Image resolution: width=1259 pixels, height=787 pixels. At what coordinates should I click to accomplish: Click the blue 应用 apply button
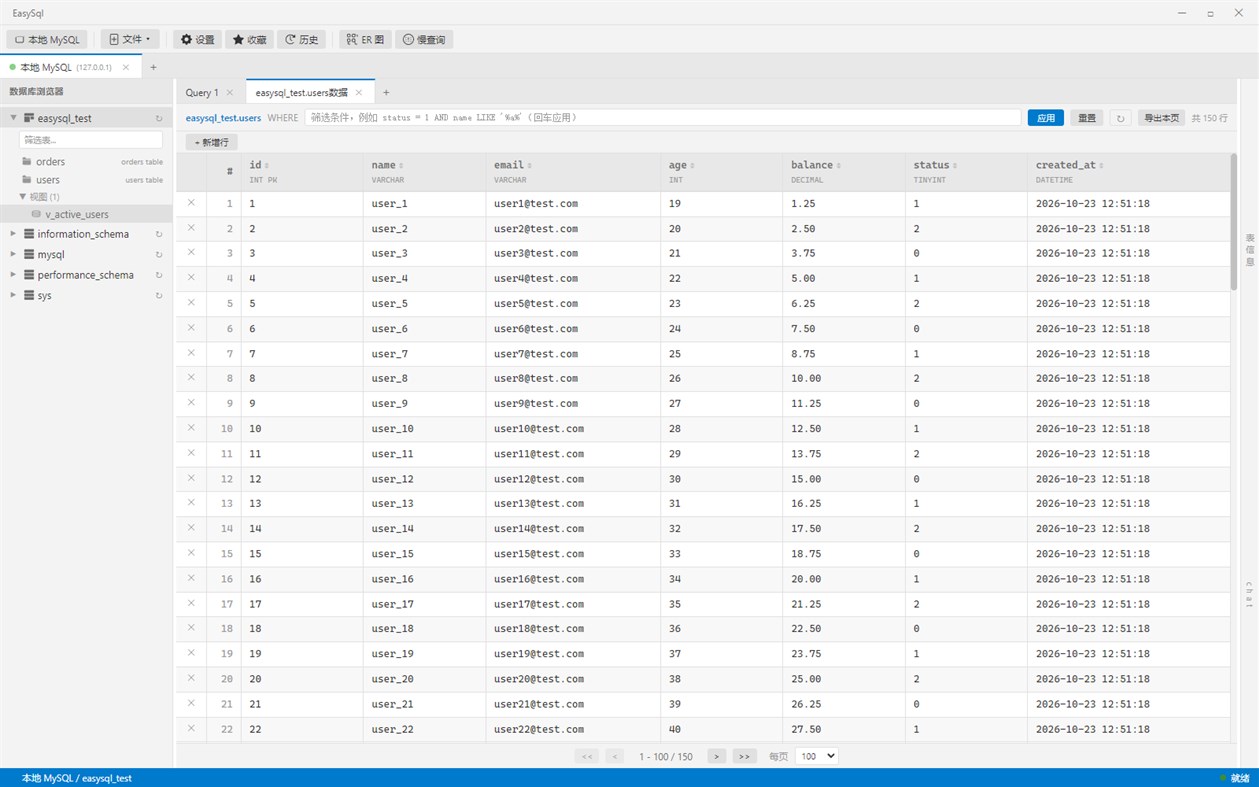[x=1046, y=118]
